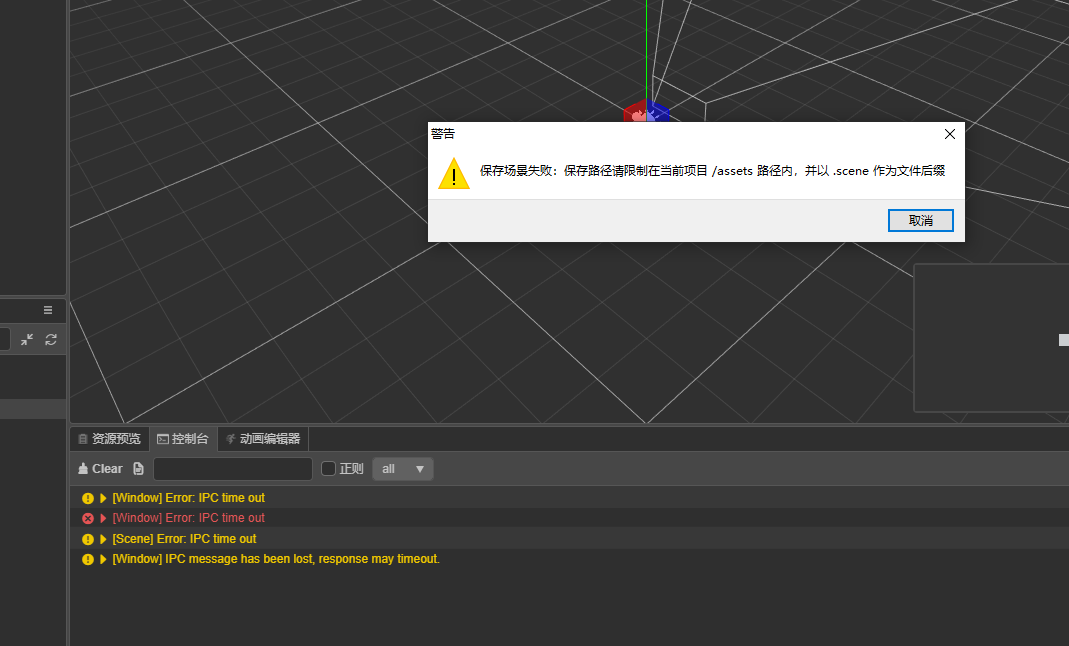Click warning icon of [Scene] Error row

tap(88, 539)
